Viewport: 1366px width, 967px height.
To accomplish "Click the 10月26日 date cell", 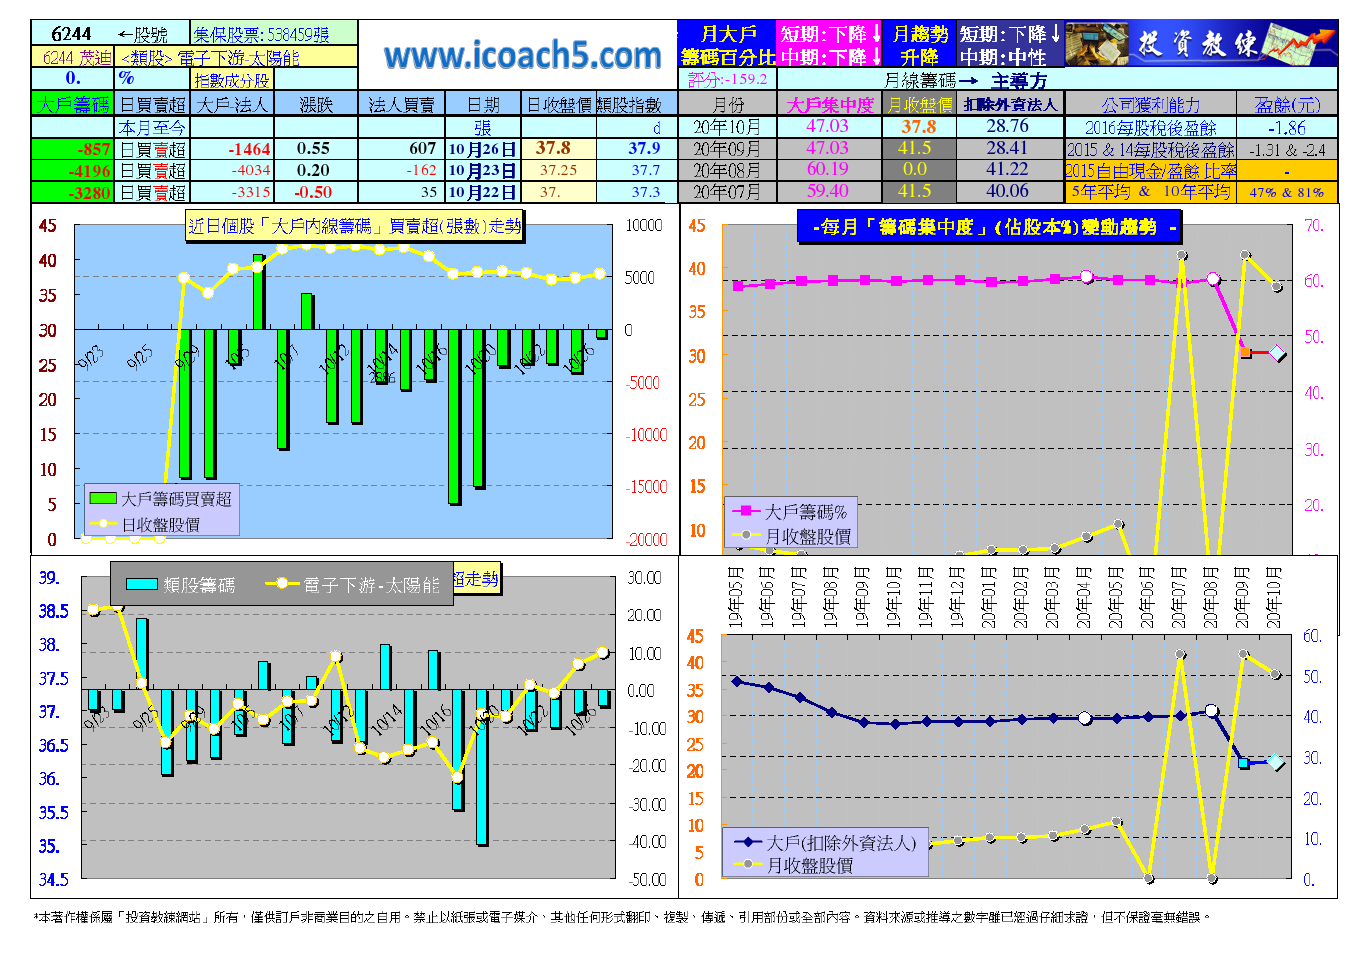I will coord(482,149).
